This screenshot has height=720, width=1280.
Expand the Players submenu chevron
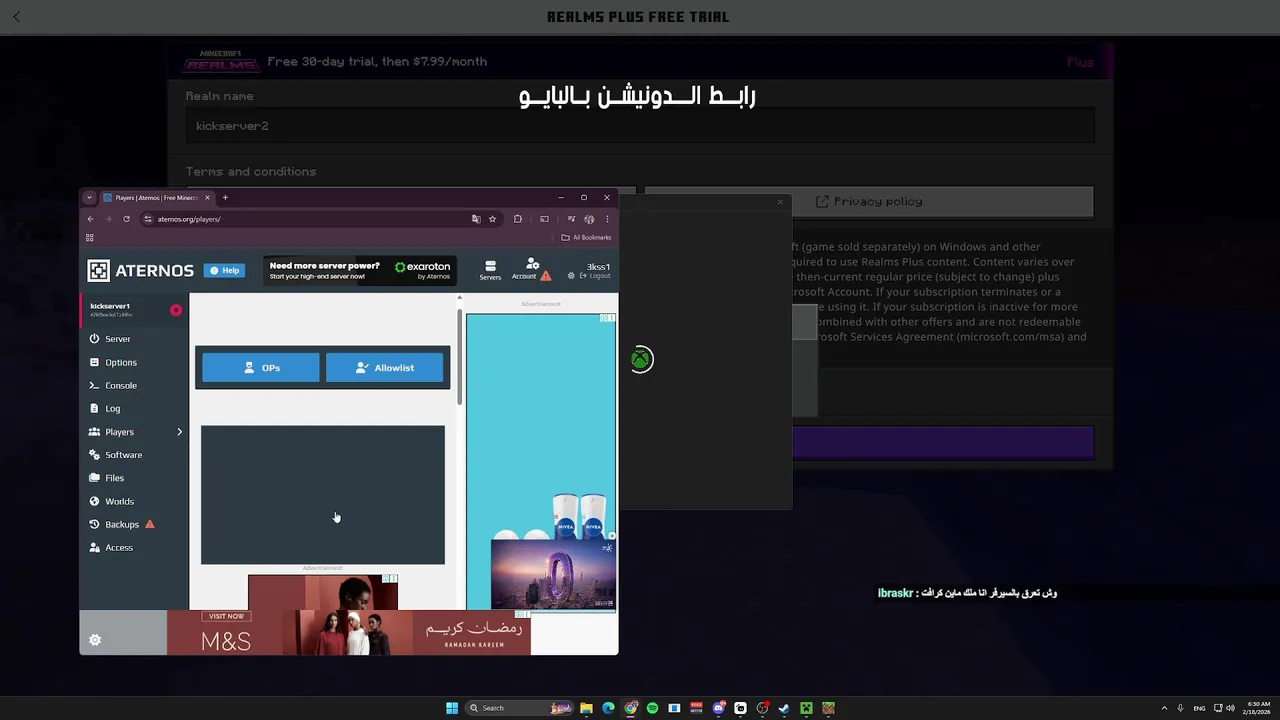coord(179,432)
